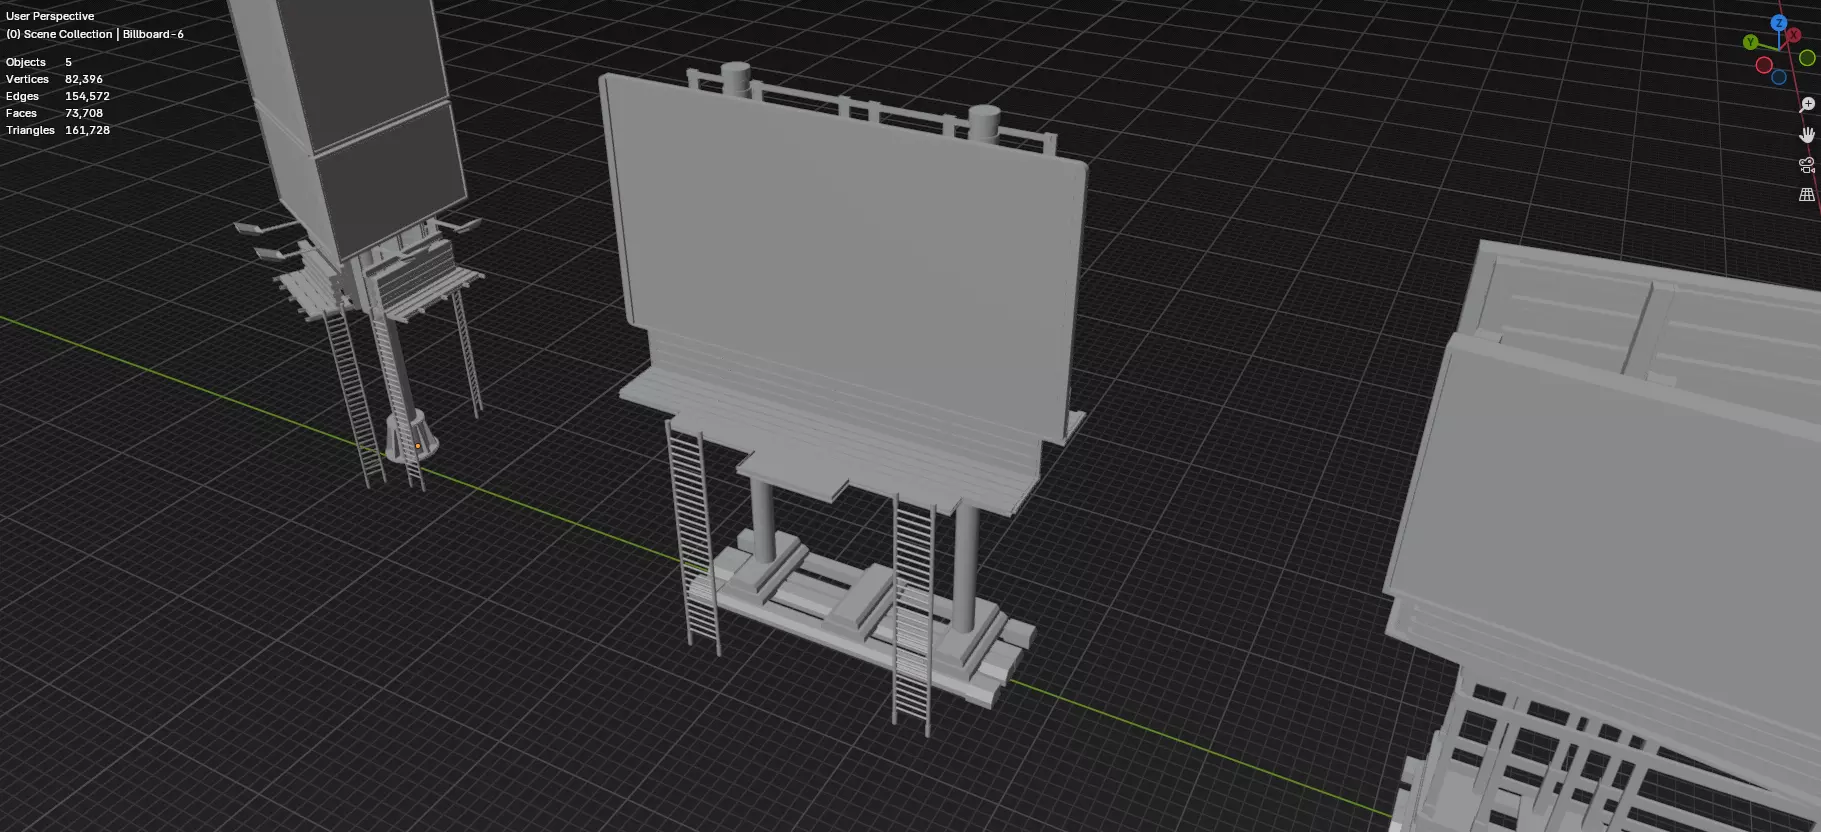This screenshot has height=832, width=1821.
Task: Click the Triangles count '161,728'
Action: coord(87,130)
